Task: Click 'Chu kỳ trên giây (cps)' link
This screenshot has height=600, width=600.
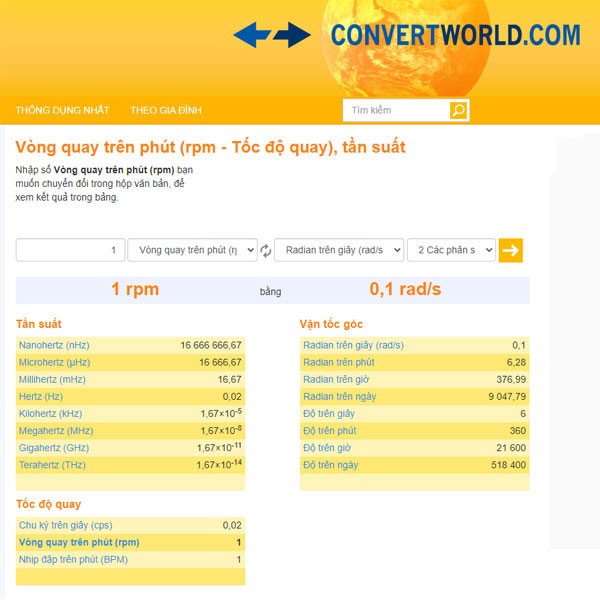Action: pos(66,525)
